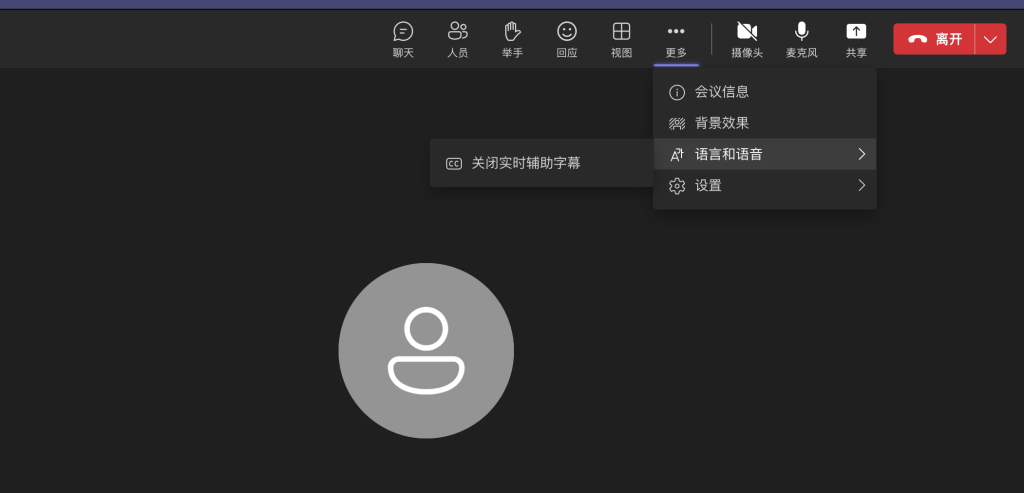Close the 更多 more options menu
1024x493 pixels.
676,39
